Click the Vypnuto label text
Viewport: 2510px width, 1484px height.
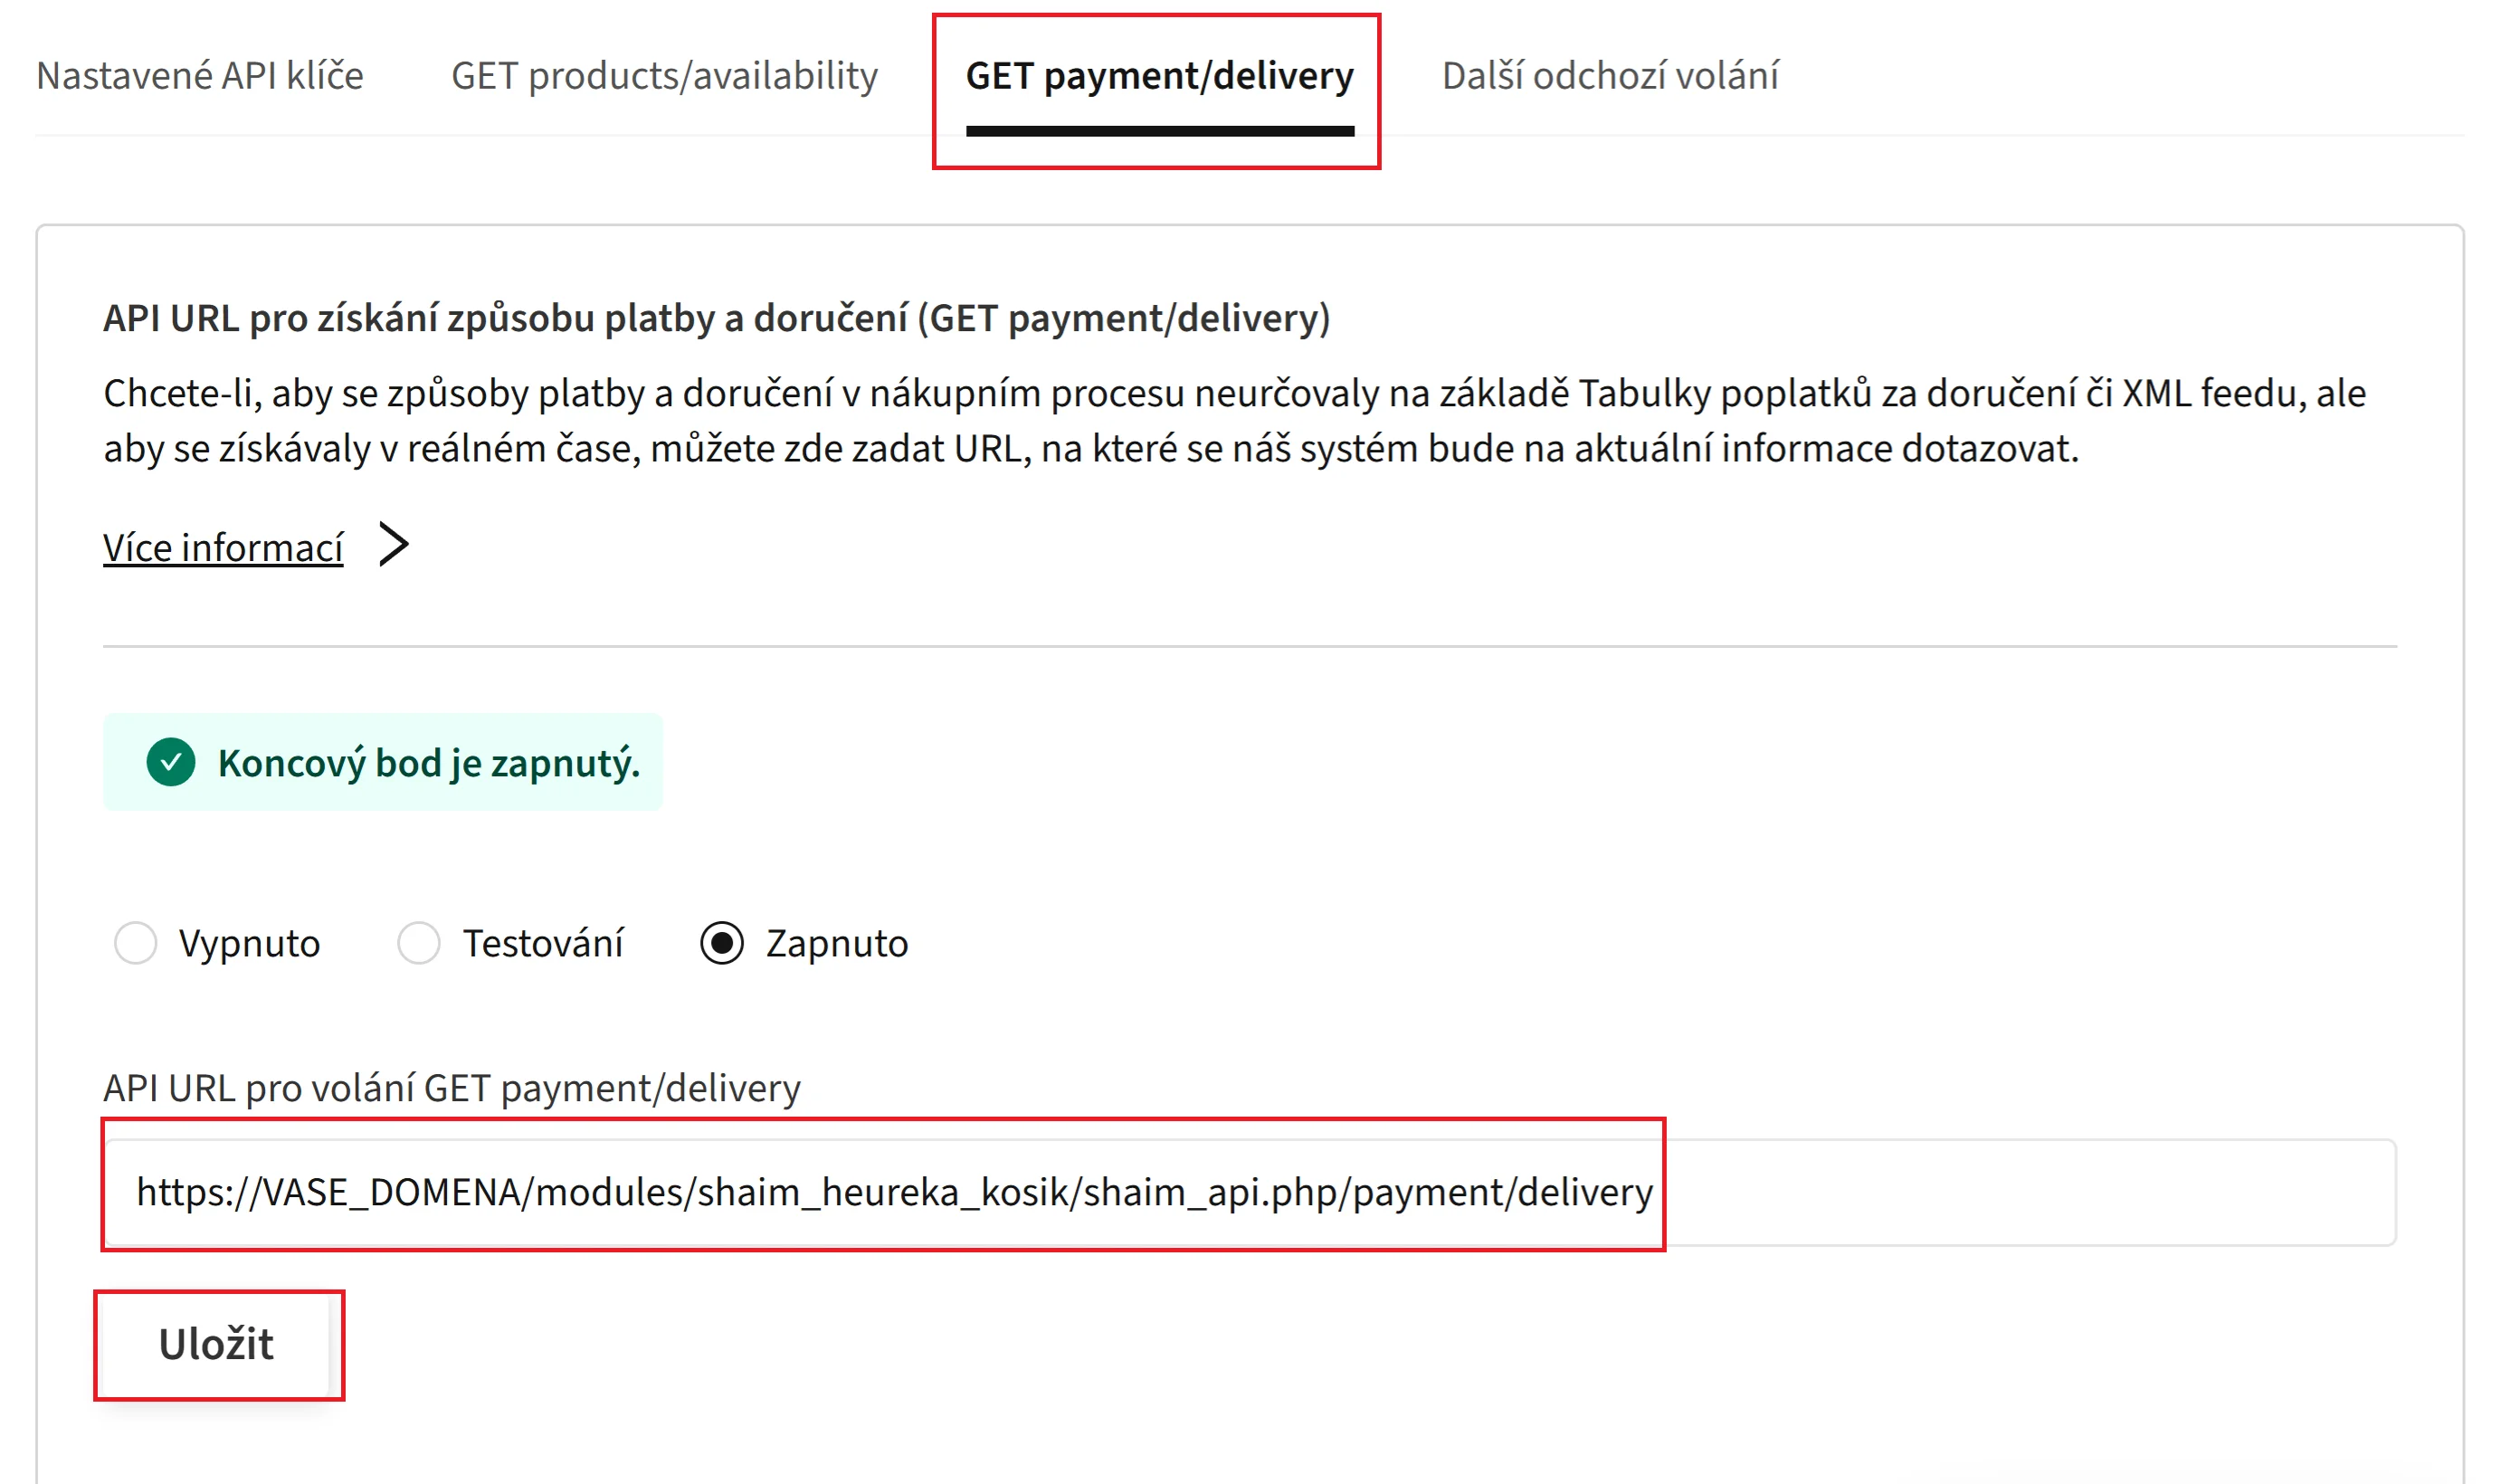tap(249, 944)
